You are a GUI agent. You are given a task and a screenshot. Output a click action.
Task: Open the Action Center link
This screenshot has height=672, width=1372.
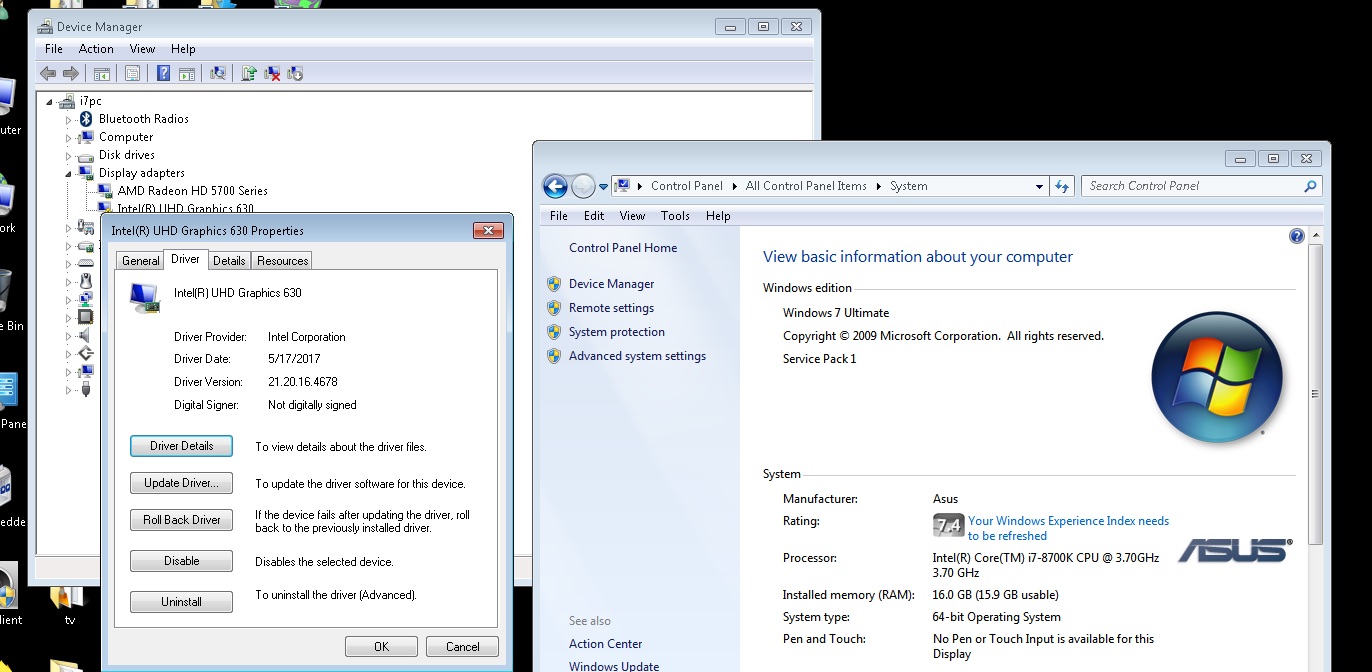pos(605,644)
